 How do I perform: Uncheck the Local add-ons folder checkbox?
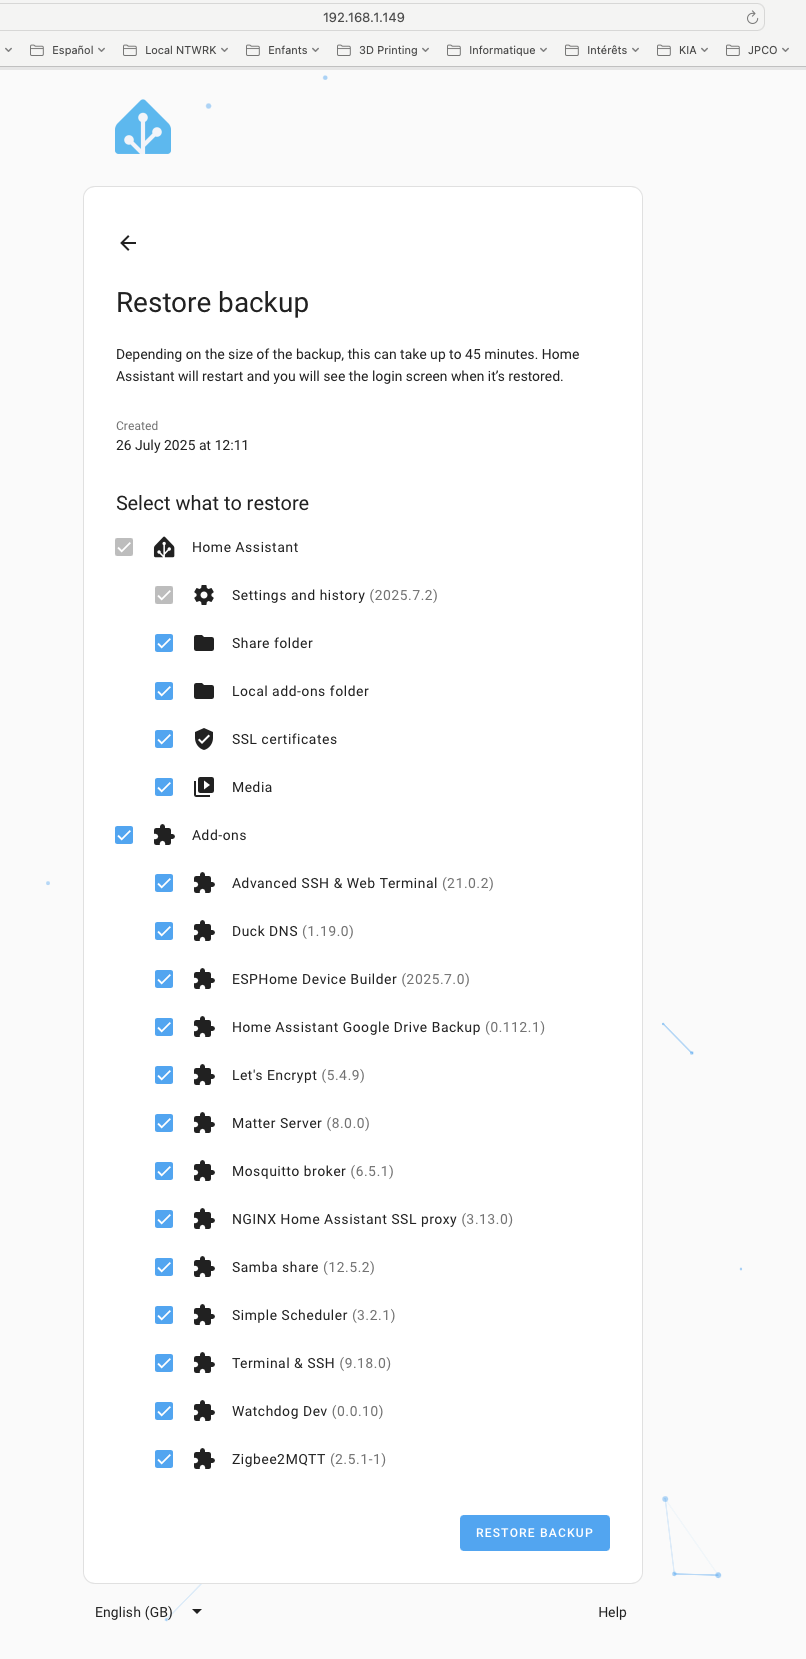[x=164, y=691]
